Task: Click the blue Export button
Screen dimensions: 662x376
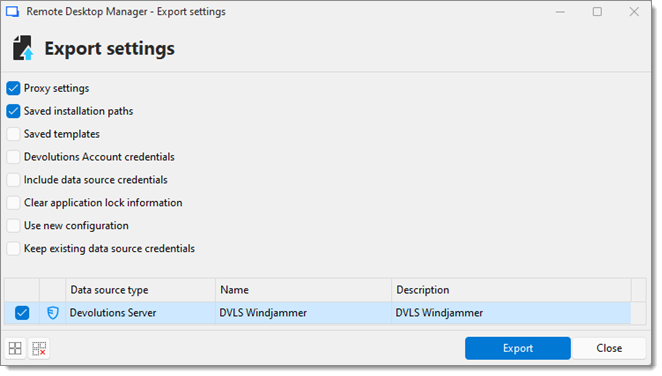Action: coord(518,348)
